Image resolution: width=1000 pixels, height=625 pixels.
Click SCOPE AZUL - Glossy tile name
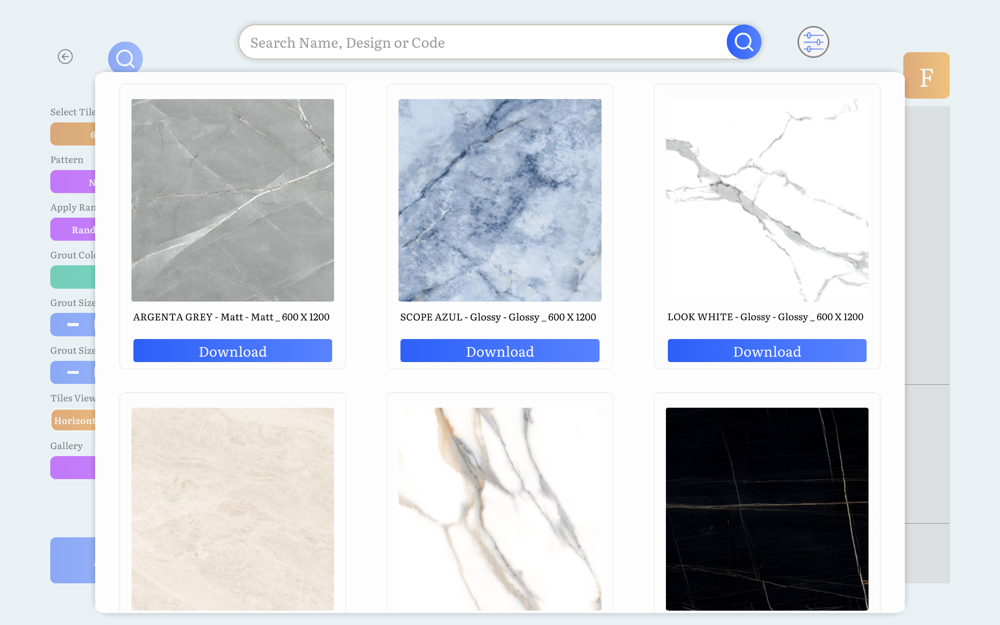tap(498, 317)
